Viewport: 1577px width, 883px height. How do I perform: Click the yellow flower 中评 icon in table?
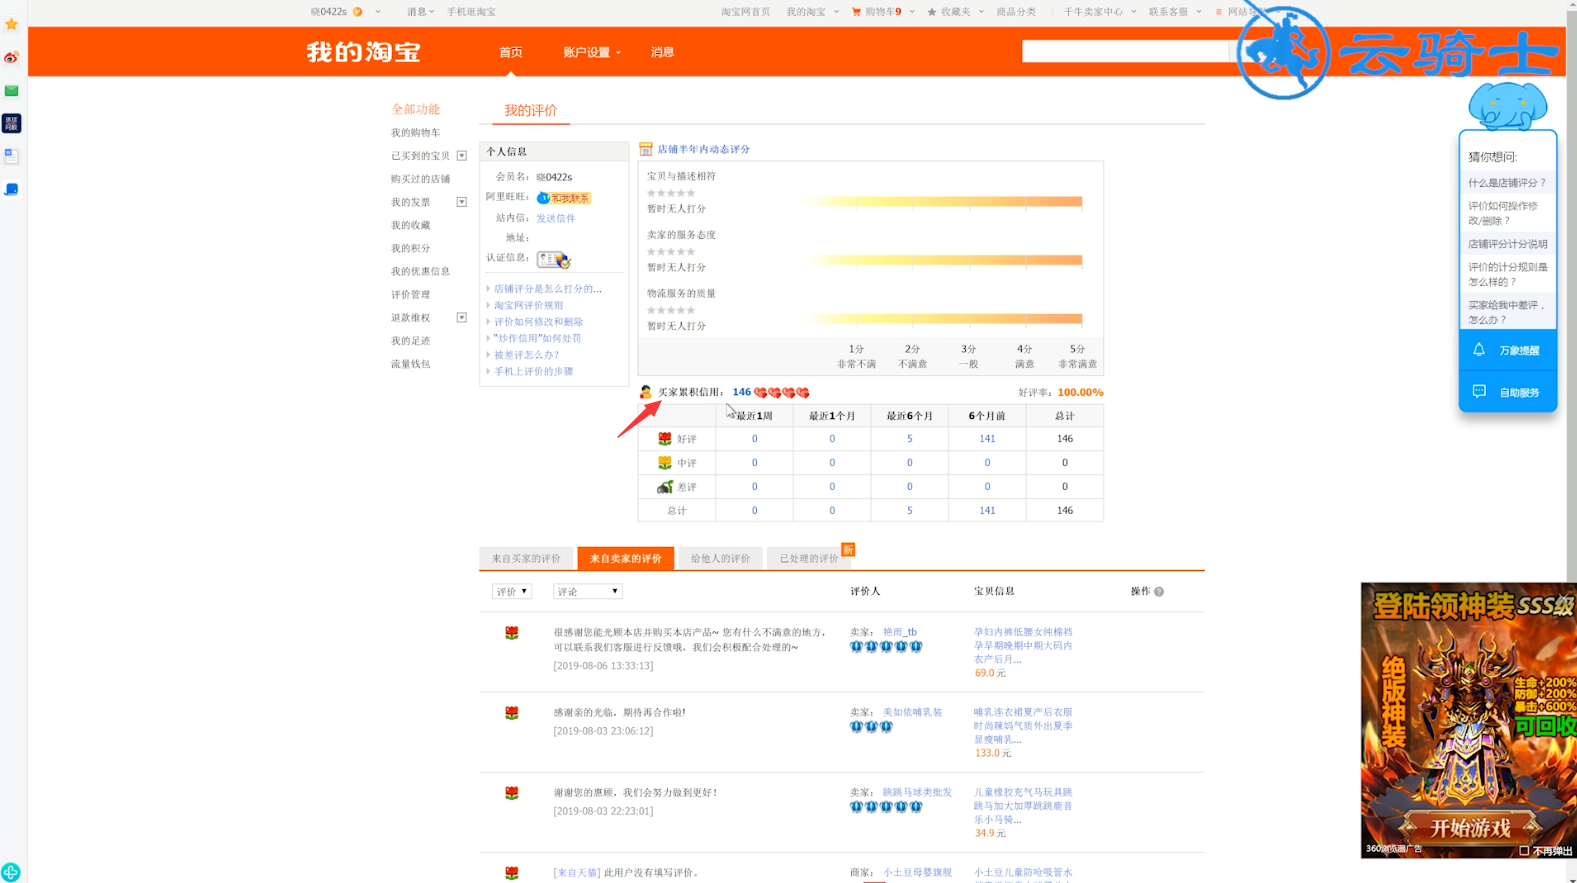coord(665,463)
